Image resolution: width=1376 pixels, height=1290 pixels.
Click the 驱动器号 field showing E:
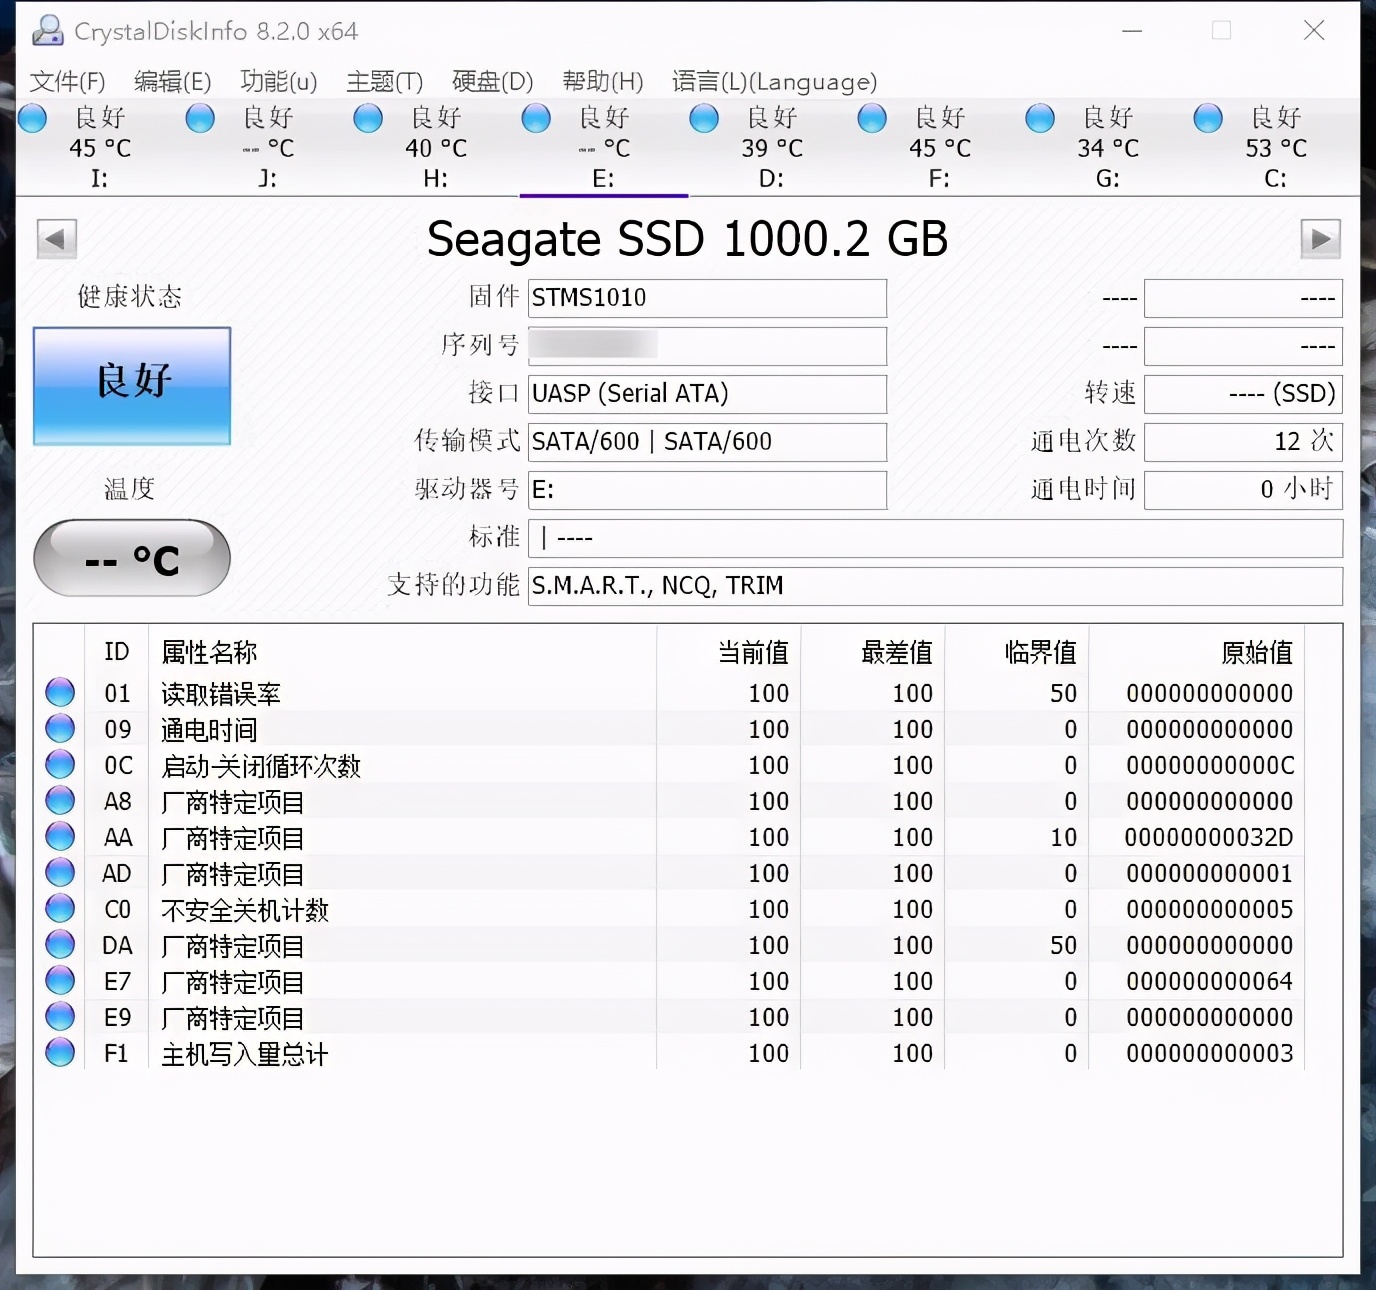pyautogui.click(x=707, y=490)
